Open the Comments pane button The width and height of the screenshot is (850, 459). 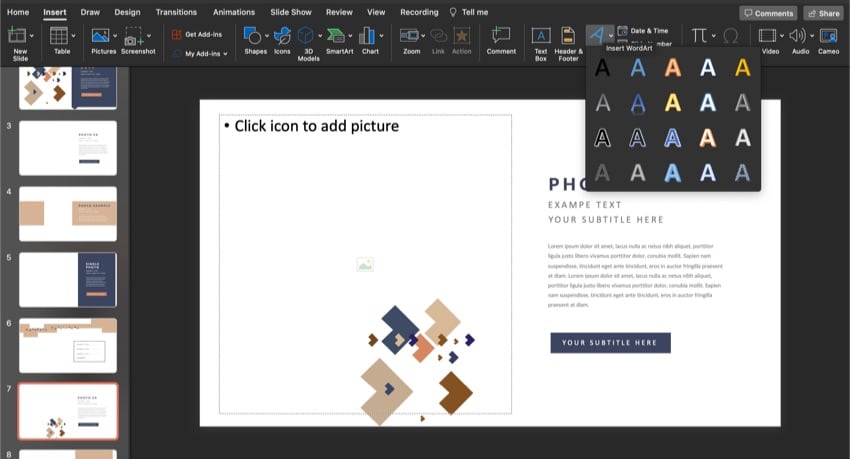coord(767,13)
